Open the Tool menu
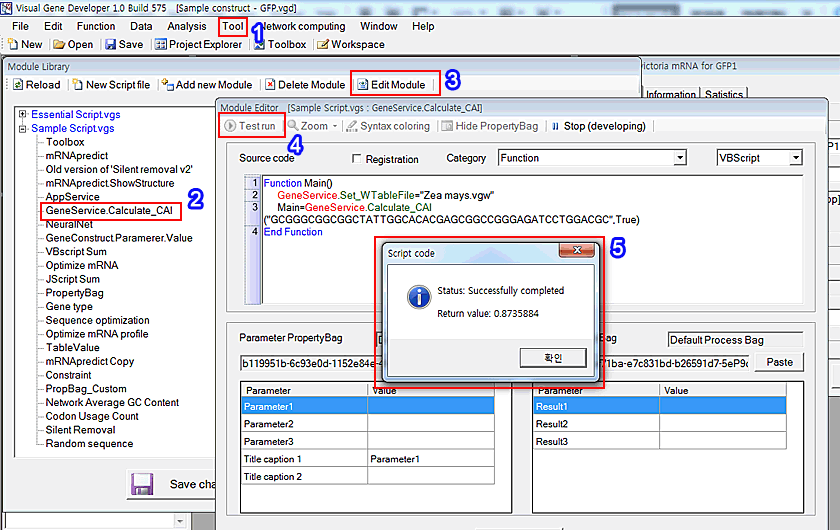The image size is (840, 530). pos(233,26)
